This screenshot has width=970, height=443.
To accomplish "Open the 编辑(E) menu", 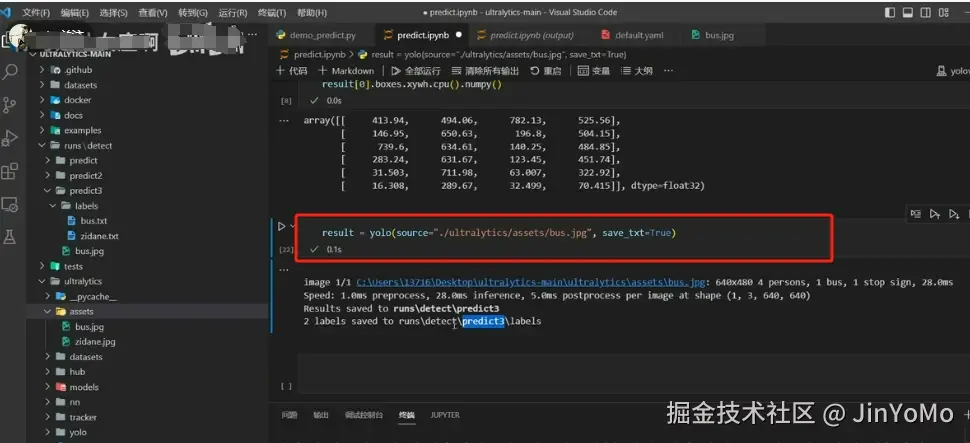I will (x=75, y=12).
